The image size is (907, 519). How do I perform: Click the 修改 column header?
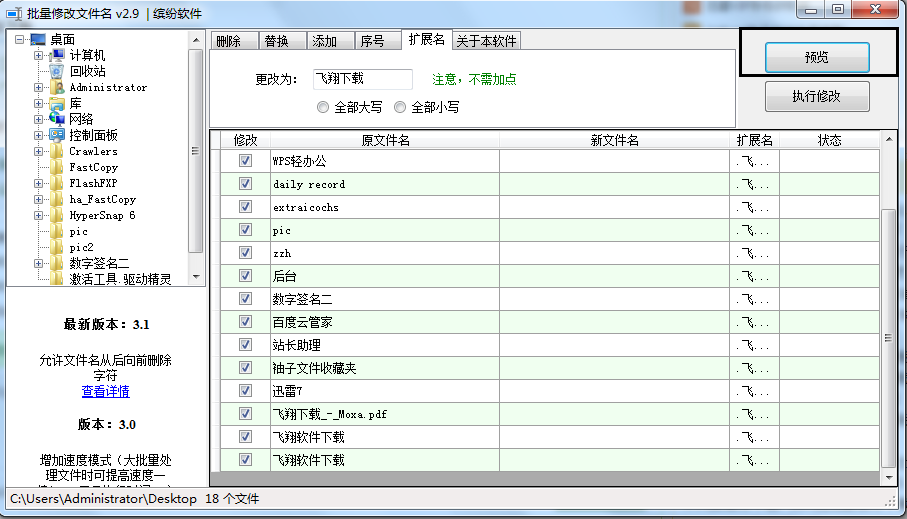pos(245,140)
